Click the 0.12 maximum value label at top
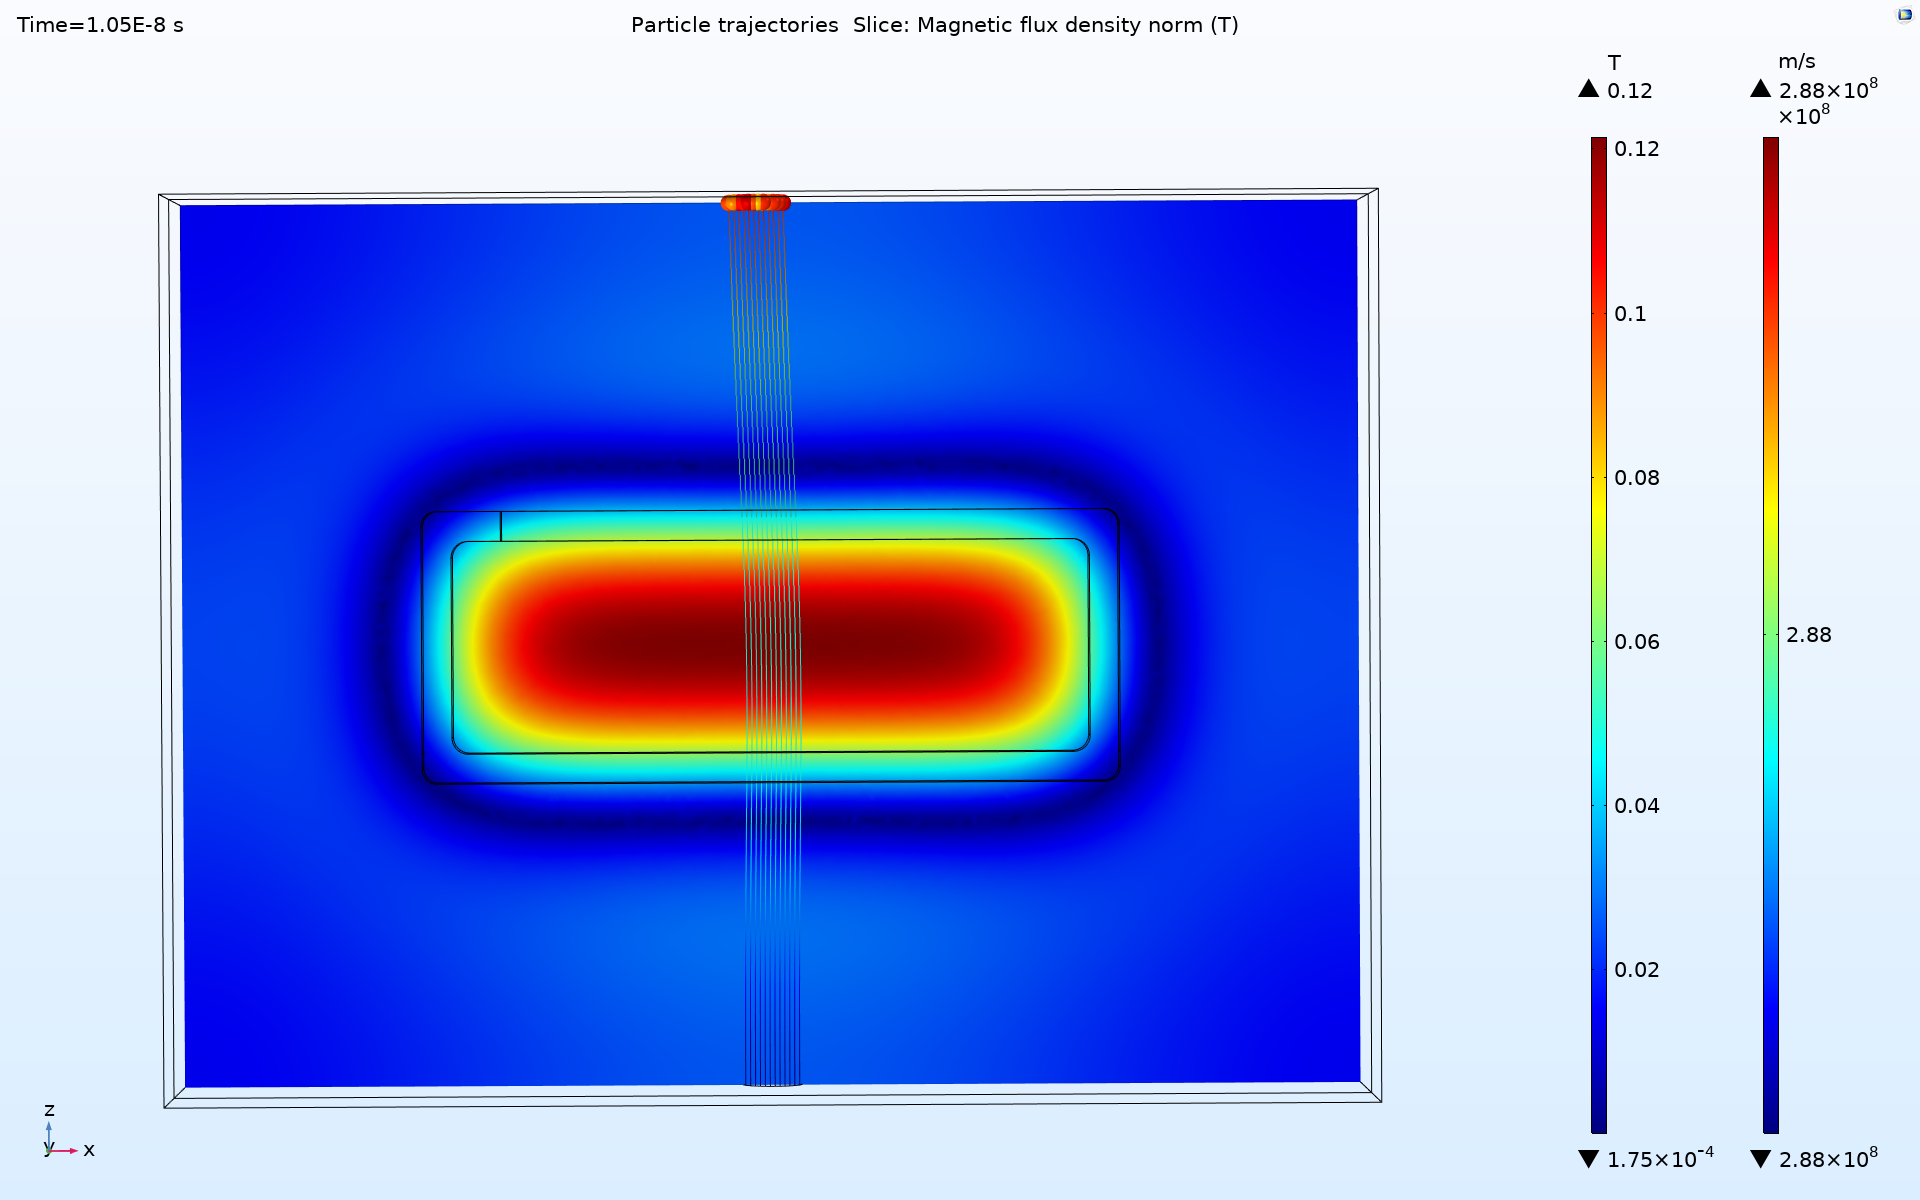 [1629, 91]
